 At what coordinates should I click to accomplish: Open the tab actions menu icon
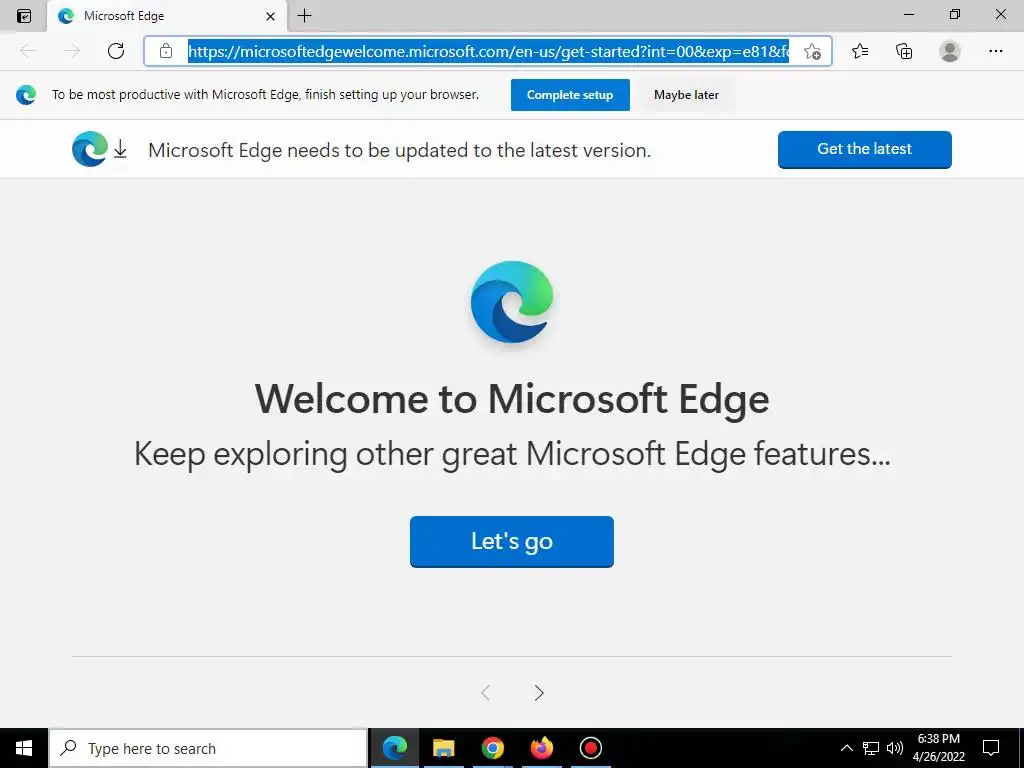tap(24, 16)
